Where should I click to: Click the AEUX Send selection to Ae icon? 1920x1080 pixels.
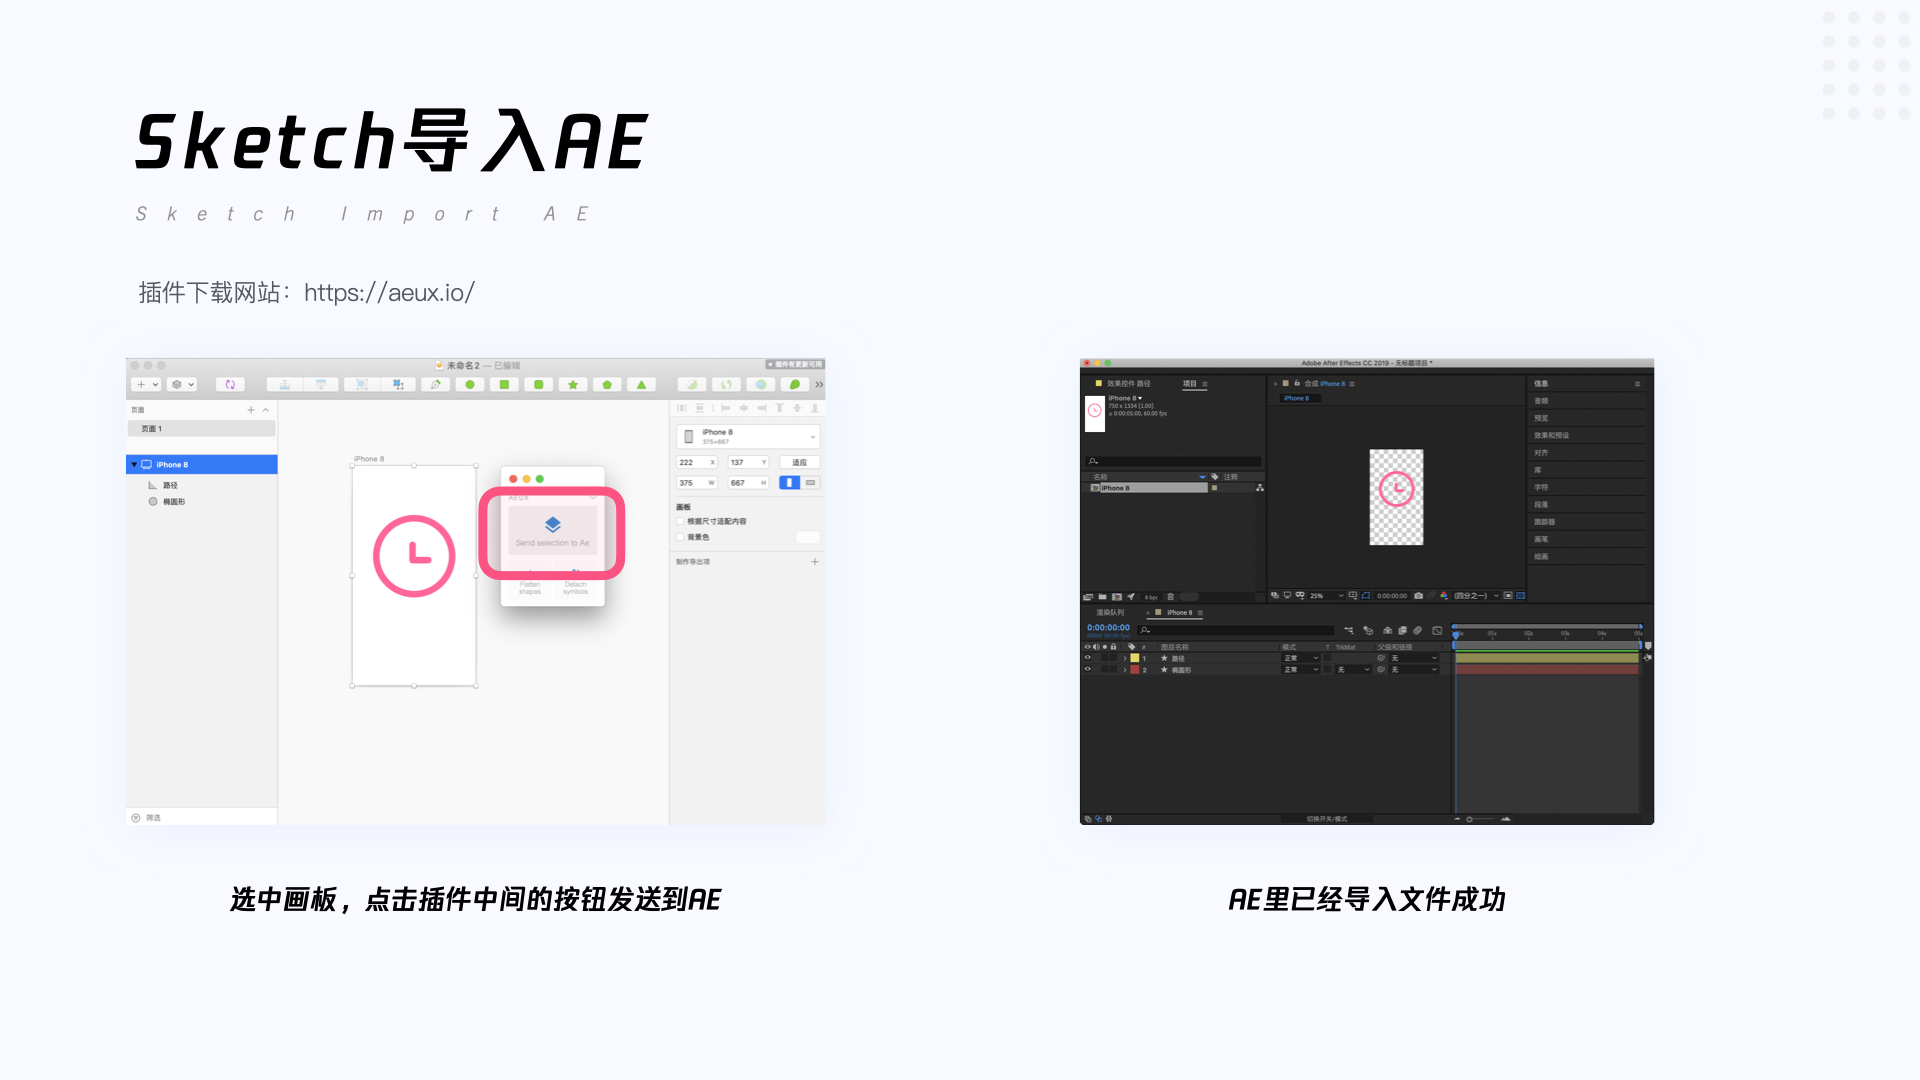[552, 525]
